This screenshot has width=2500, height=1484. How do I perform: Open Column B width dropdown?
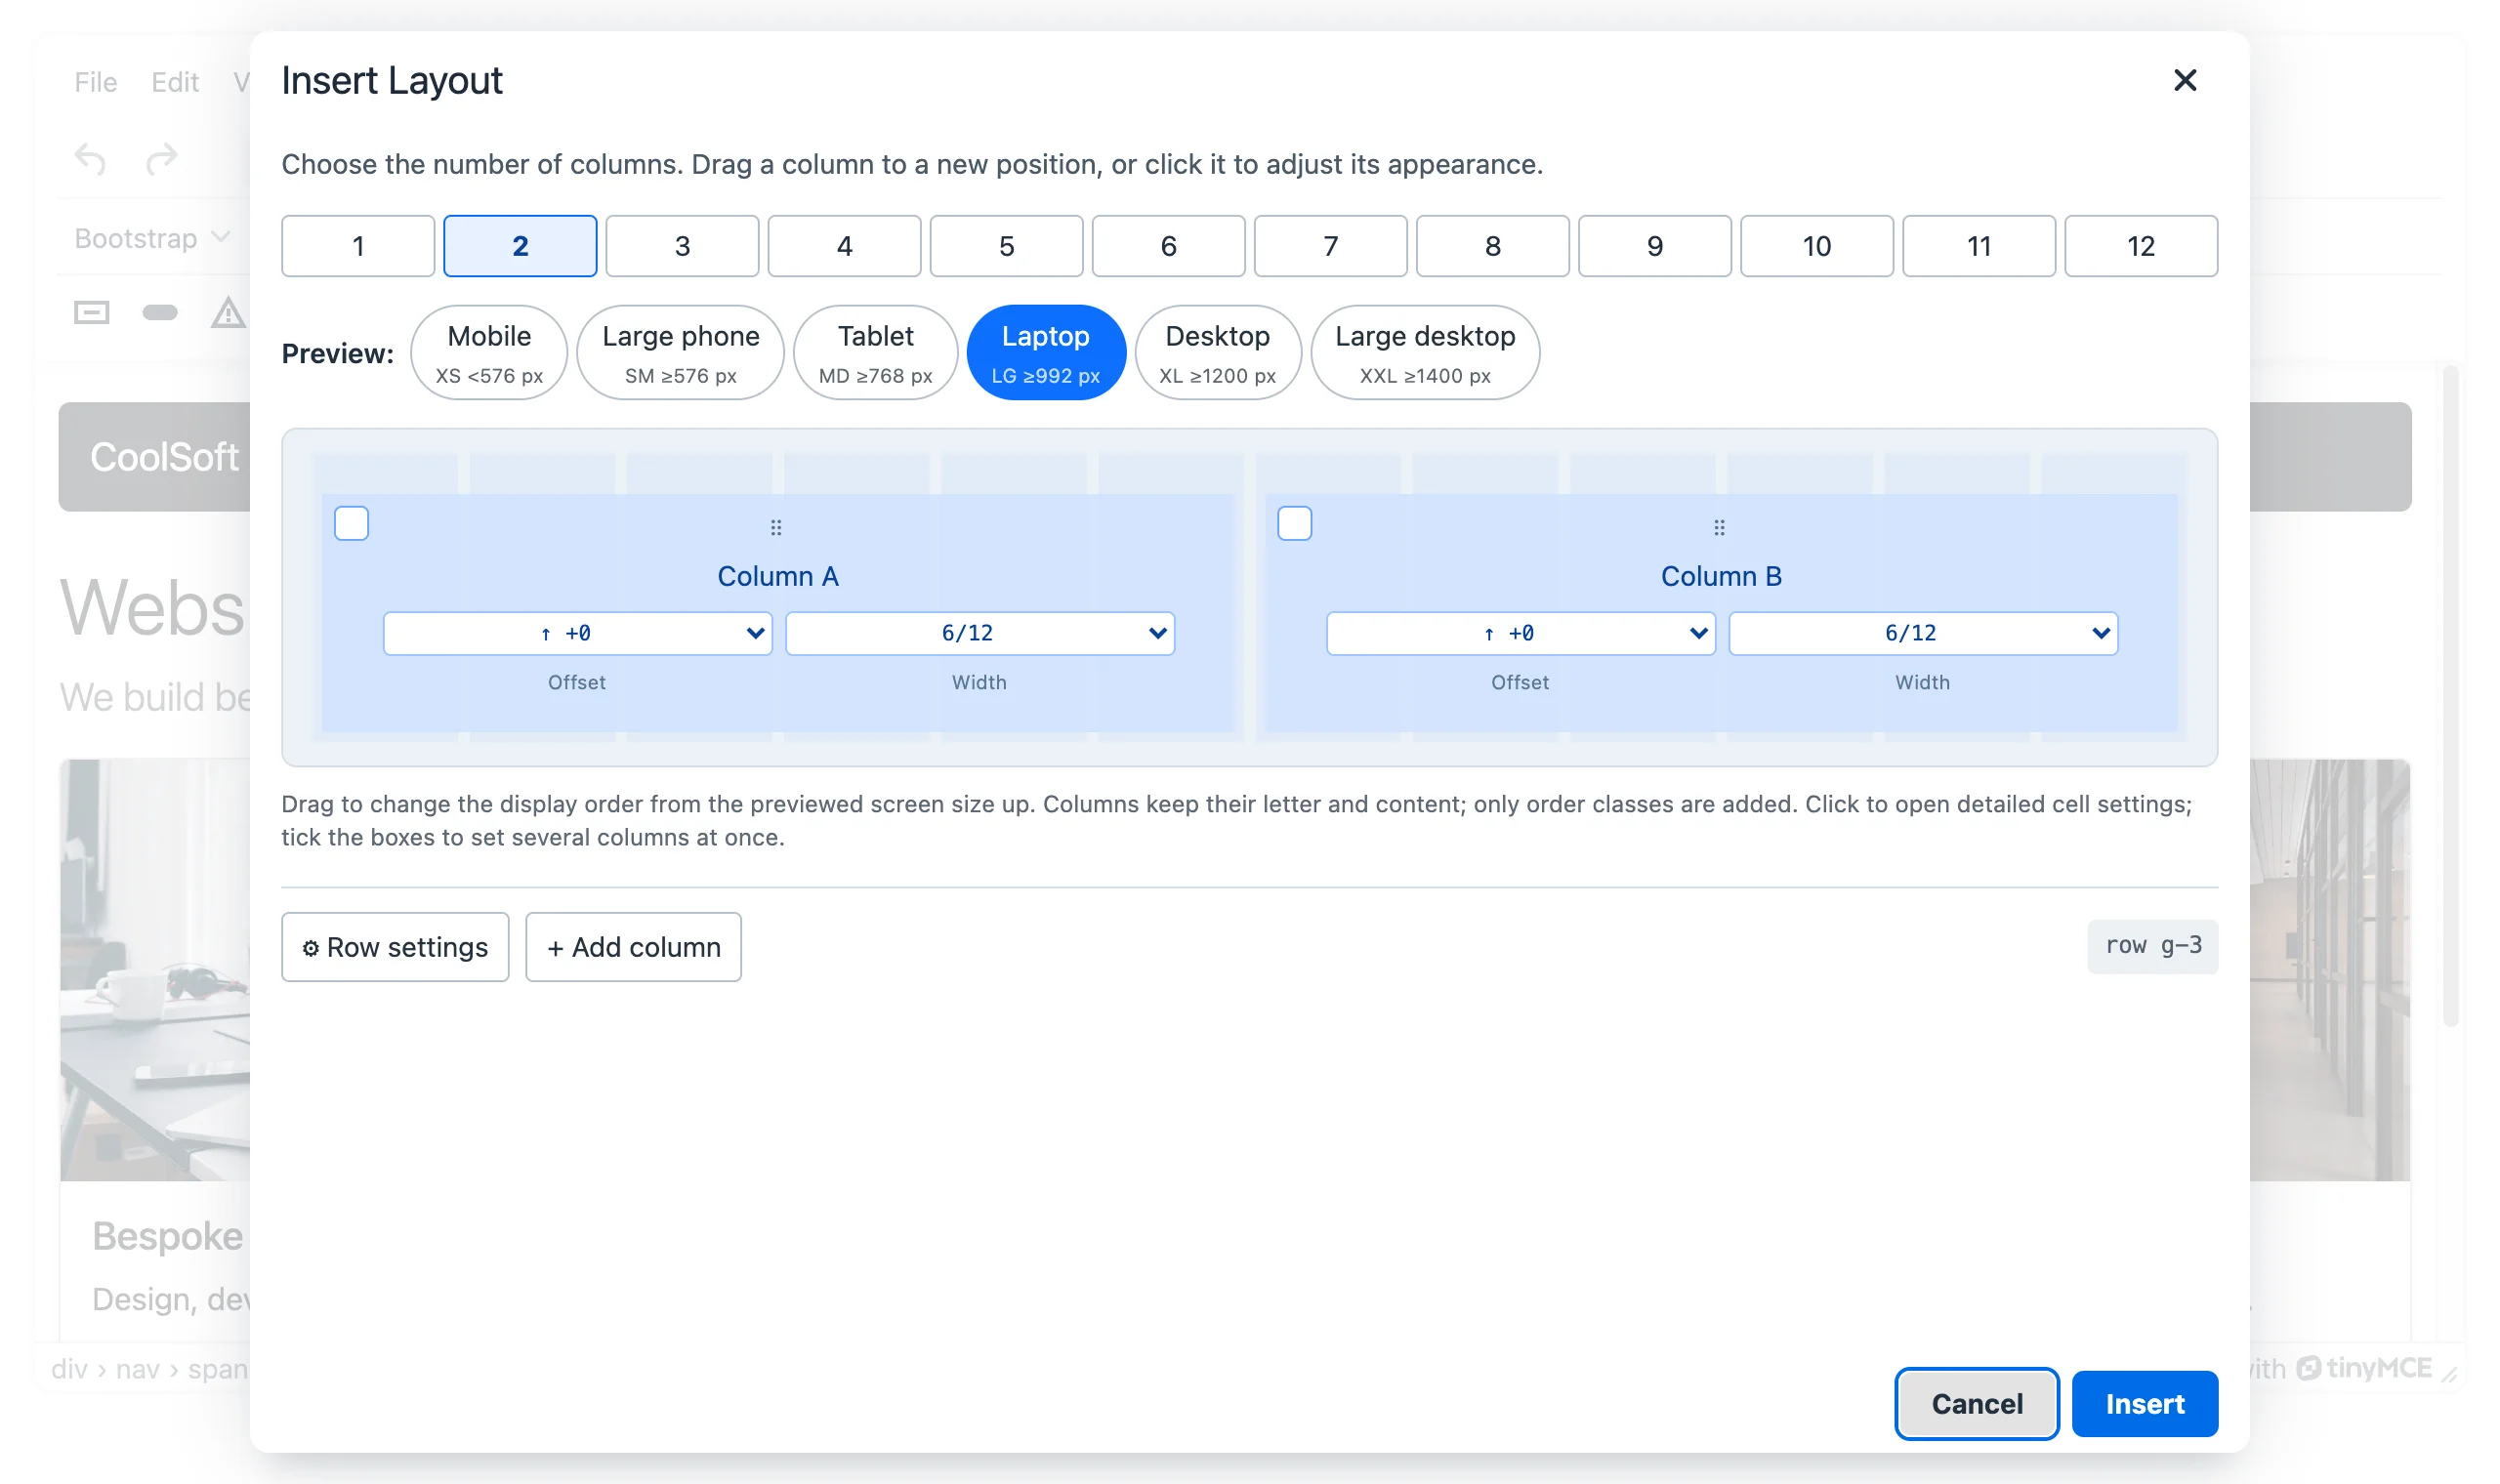[1922, 633]
